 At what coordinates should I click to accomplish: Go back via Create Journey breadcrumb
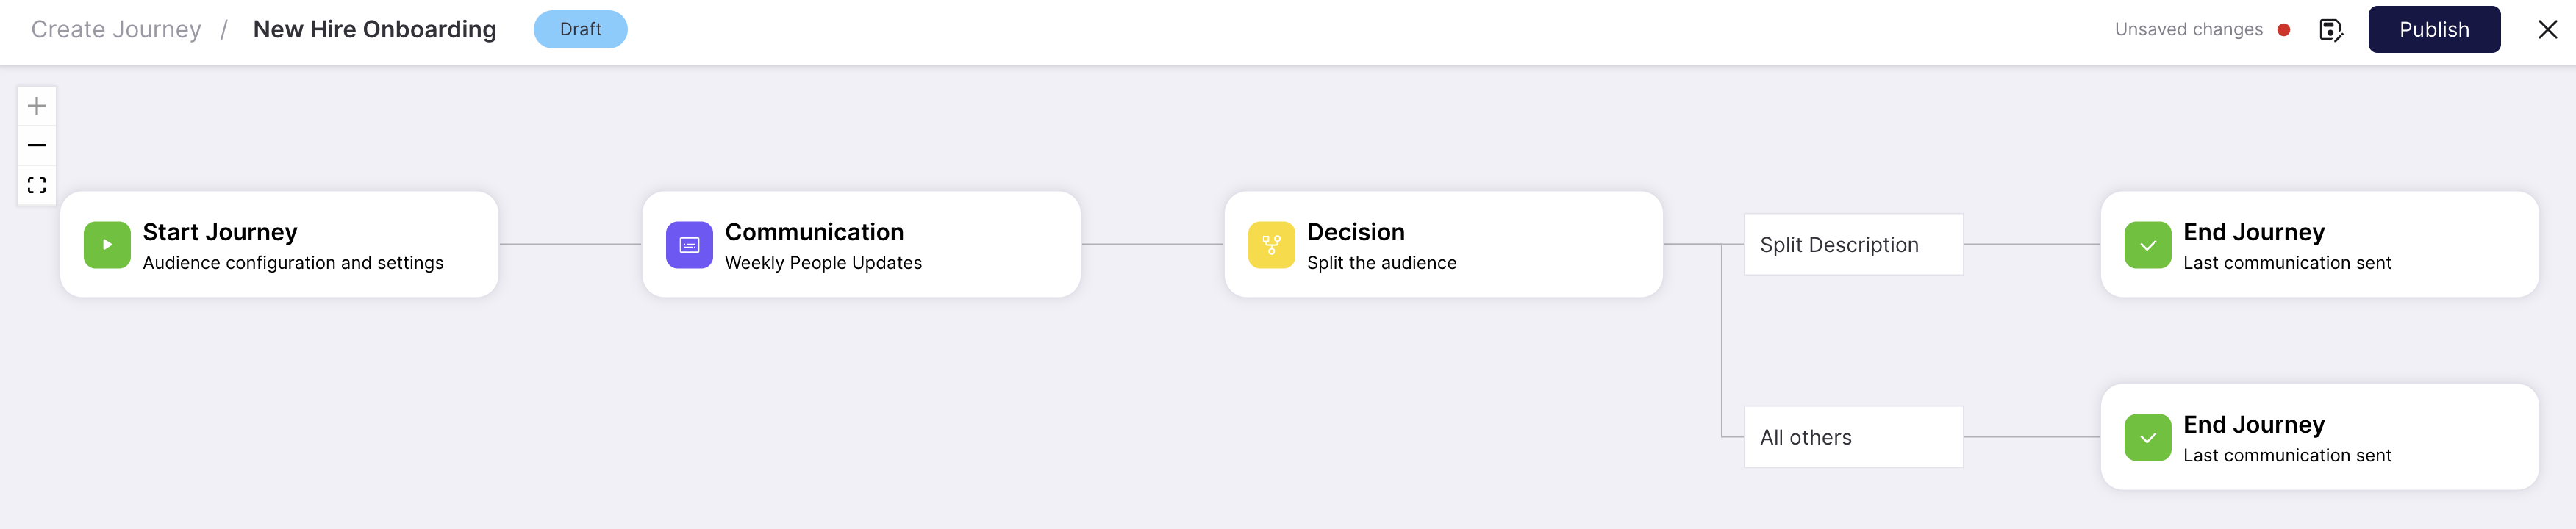pos(116,30)
